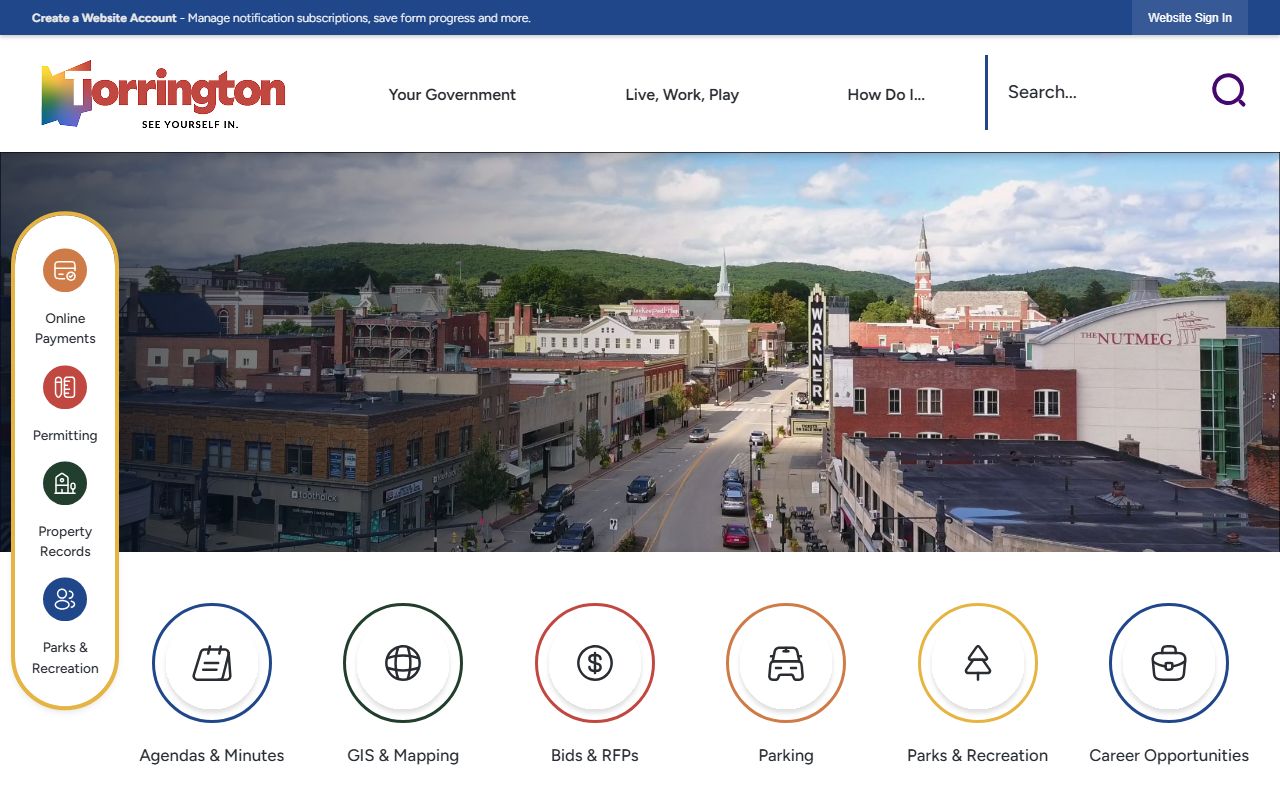
Task: Click the tree icon for Parks & Recreation
Action: point(978,663)
